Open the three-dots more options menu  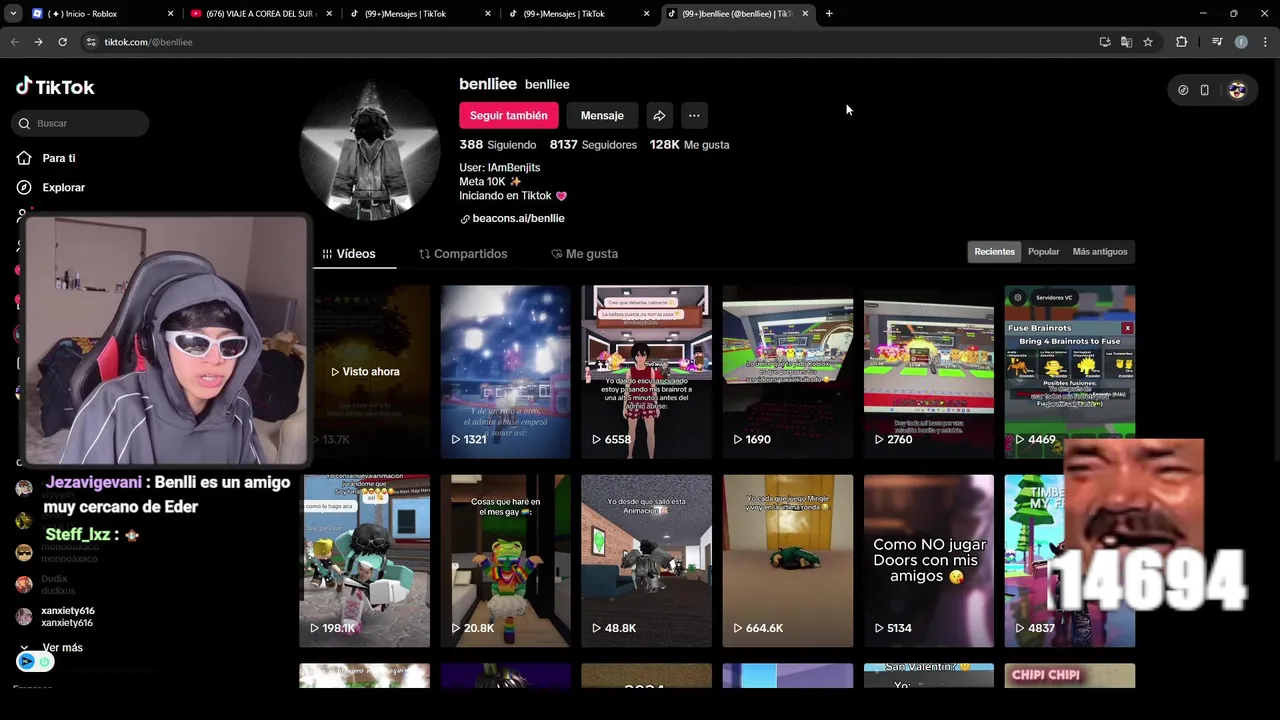pyautogui.click(x=694, y=115)
